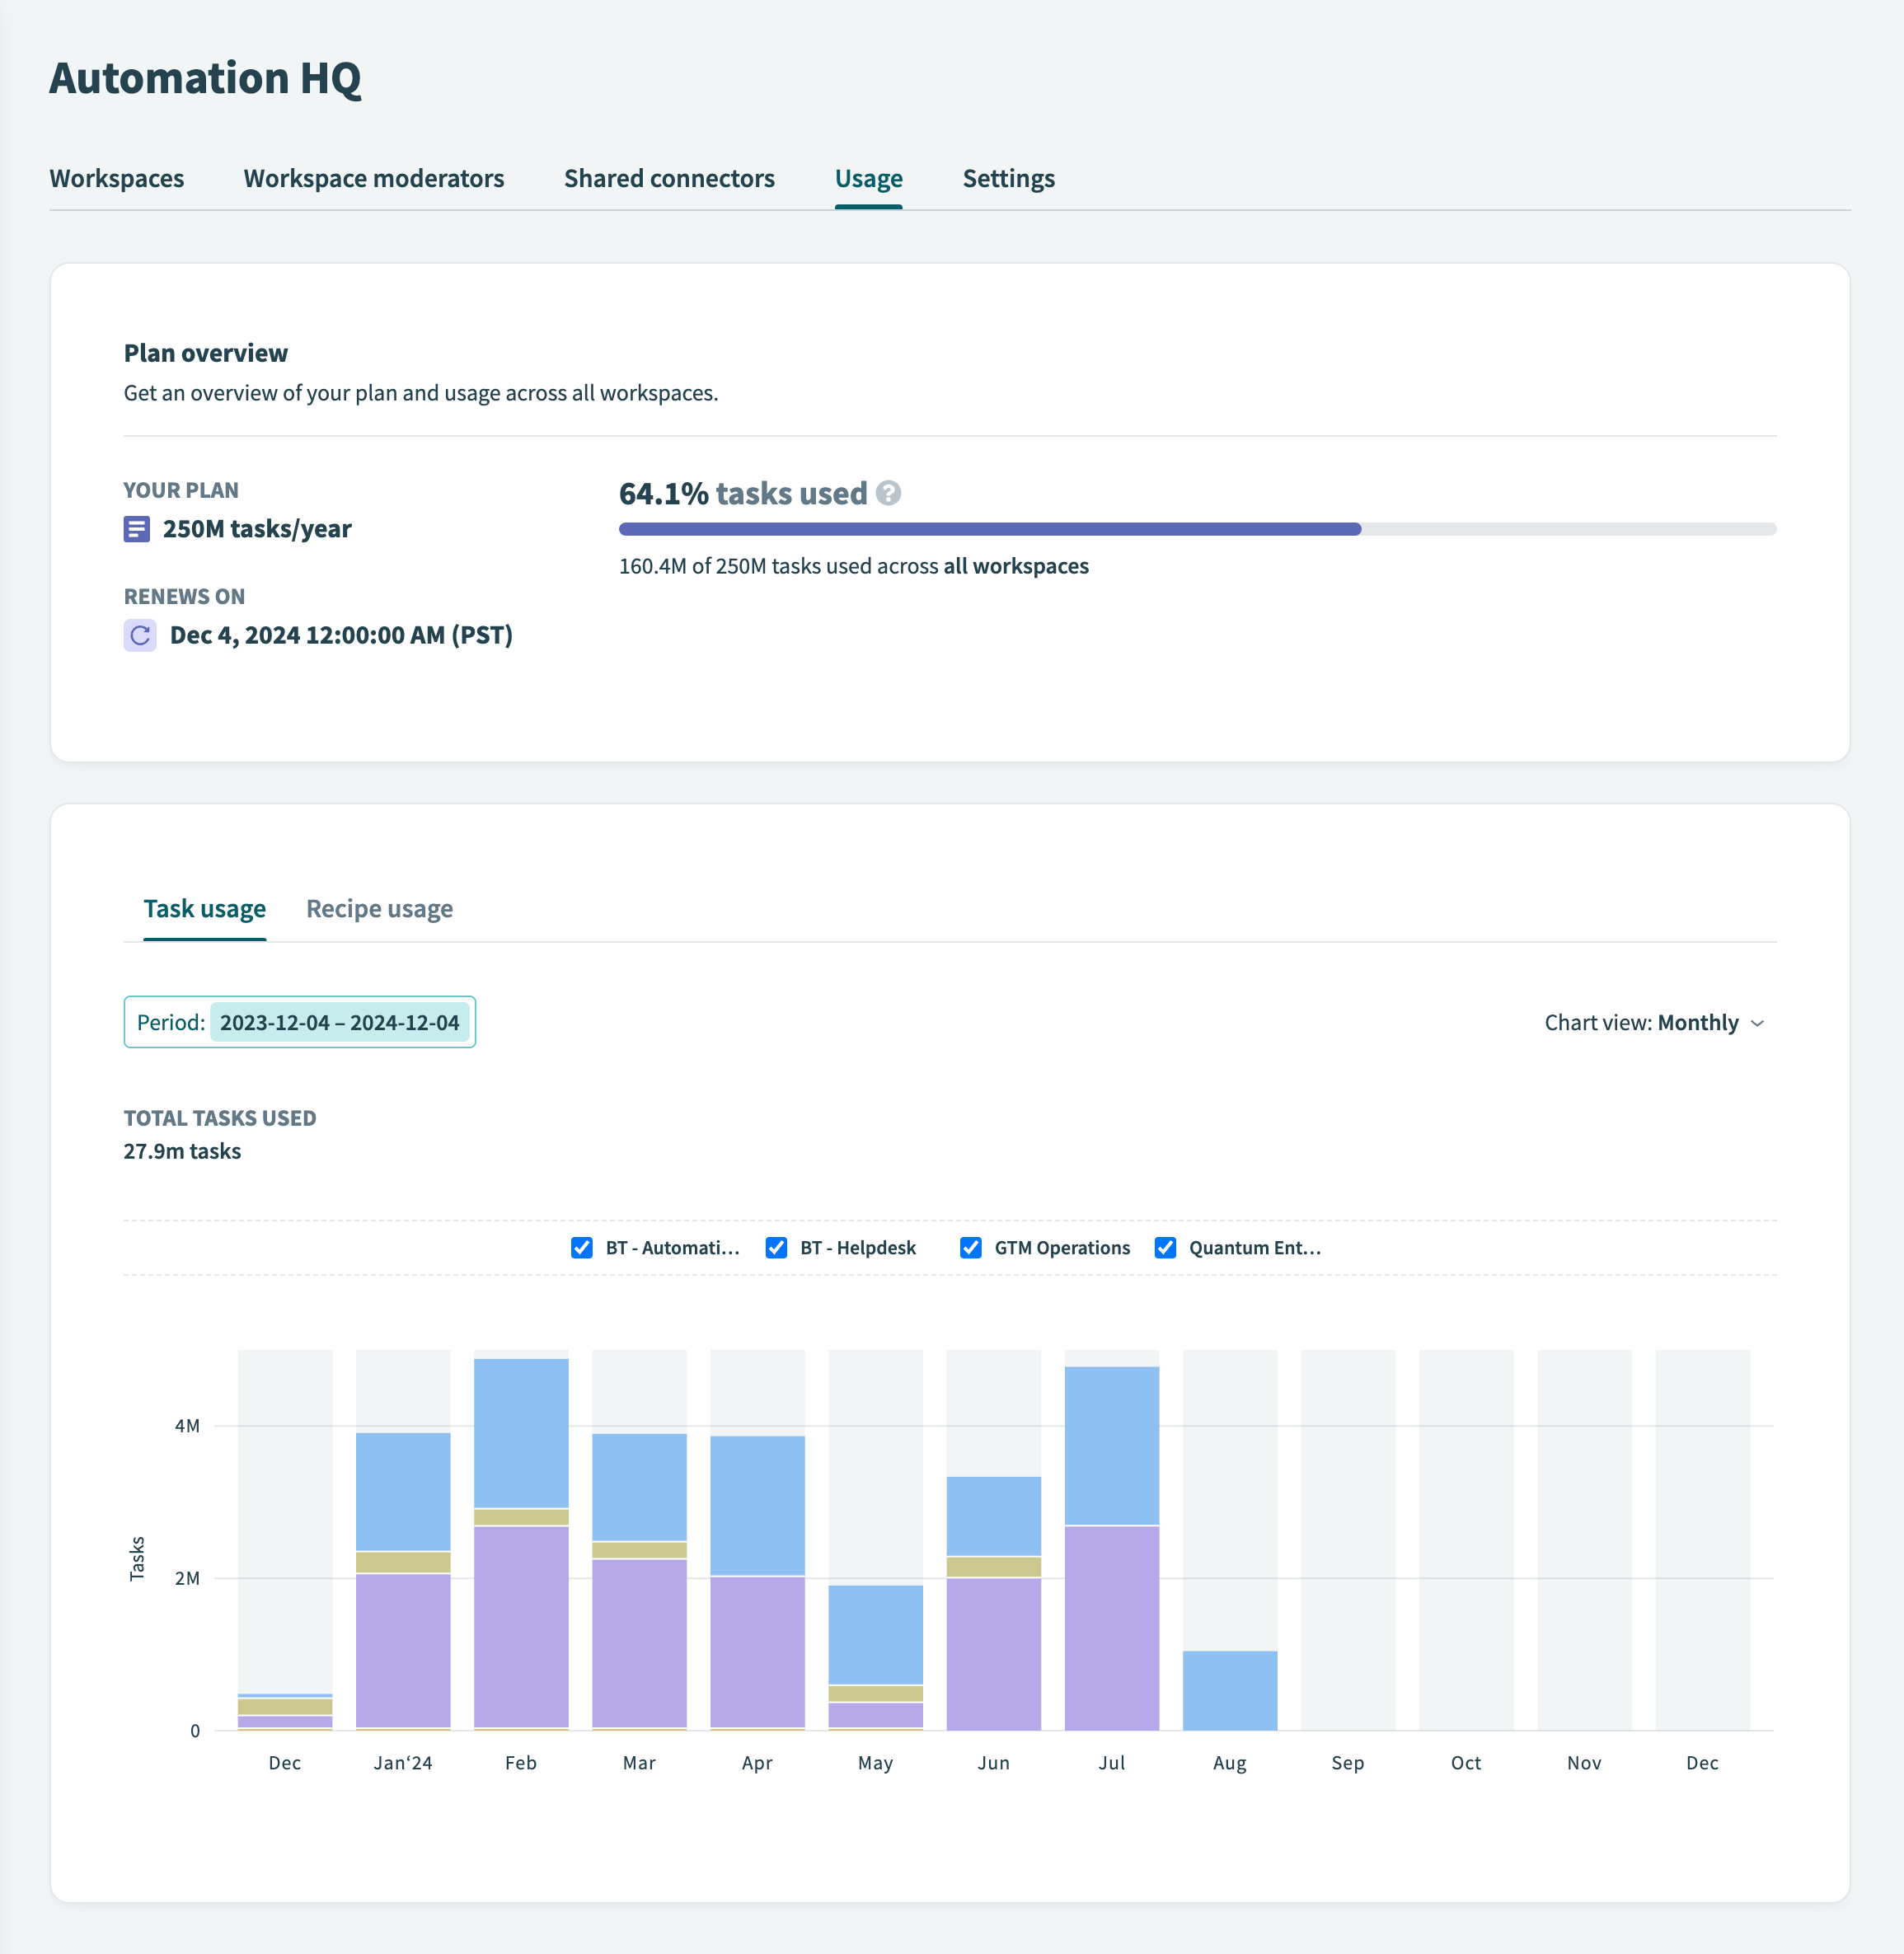
Task: Open the Settings page
Action: [x=1007, y=178]
